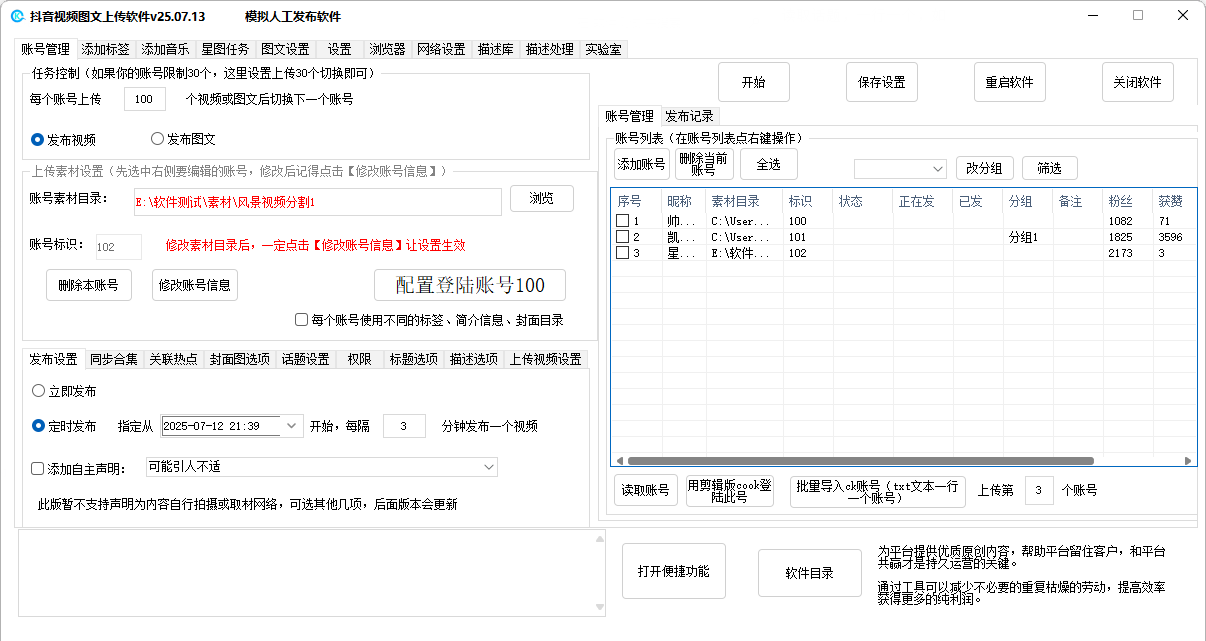This screenshot has width=1206, height=641.
Task: Expand the 可能引人不适 declaration dropdown
Action: pos(489,467)
